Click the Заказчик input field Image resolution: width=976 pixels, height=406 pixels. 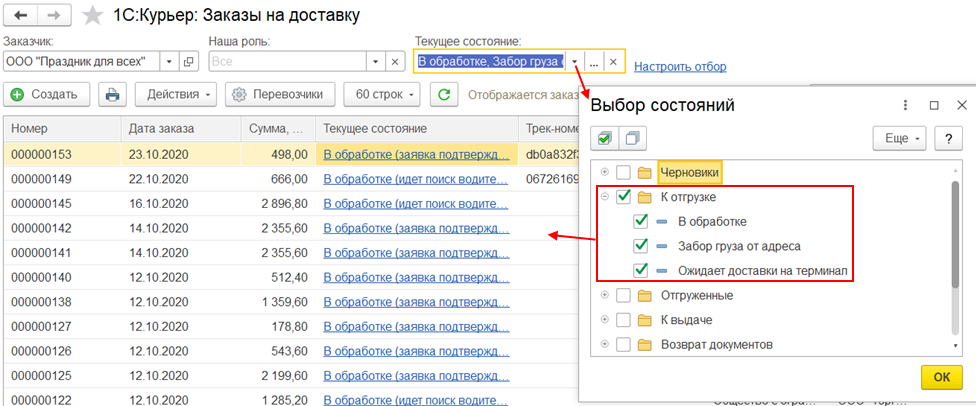(82, 62)
